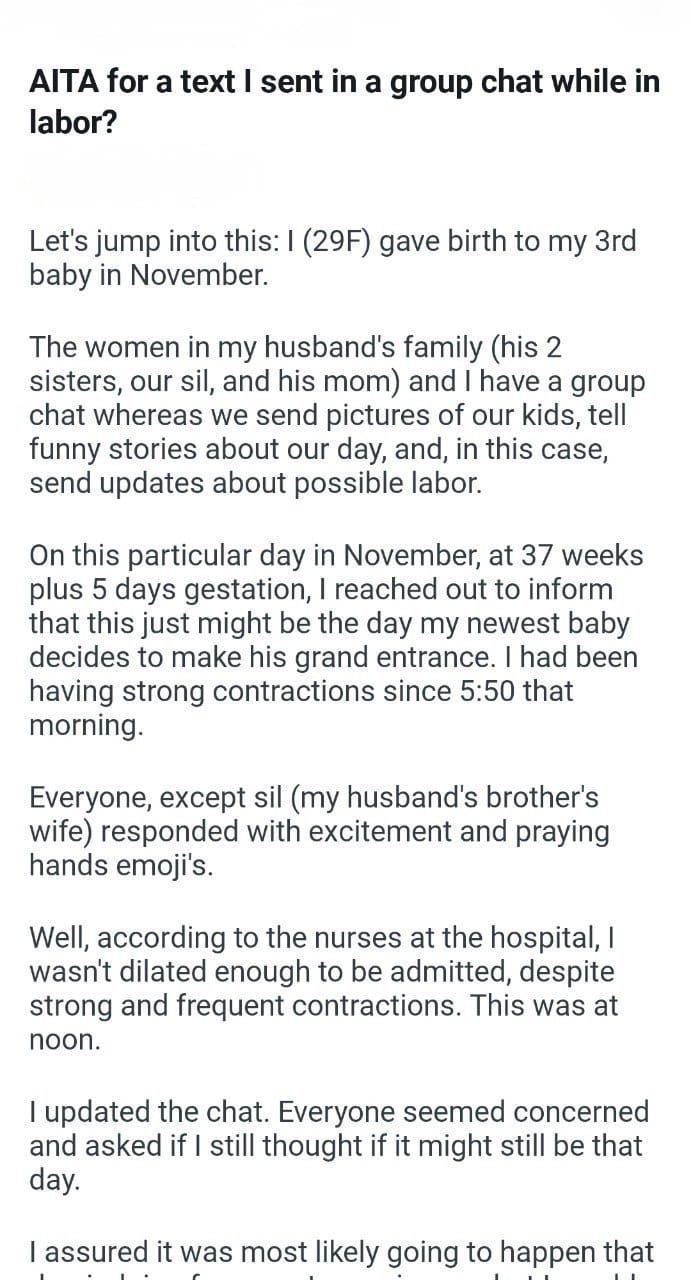The height and width of the screenshot is (1280, 691).
Task: Select "send updates about possible labor" line
Action: (256, 484)
